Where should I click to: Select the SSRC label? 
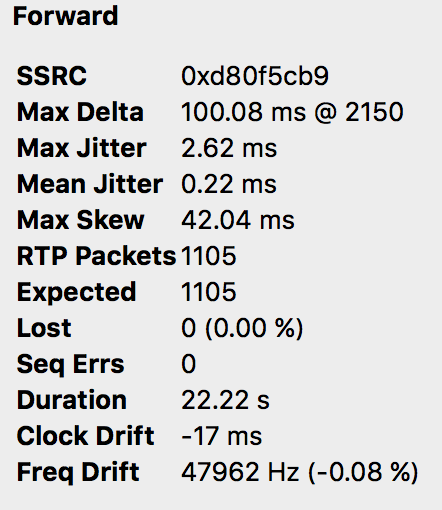pyautogui.click(x=52, y=76)
